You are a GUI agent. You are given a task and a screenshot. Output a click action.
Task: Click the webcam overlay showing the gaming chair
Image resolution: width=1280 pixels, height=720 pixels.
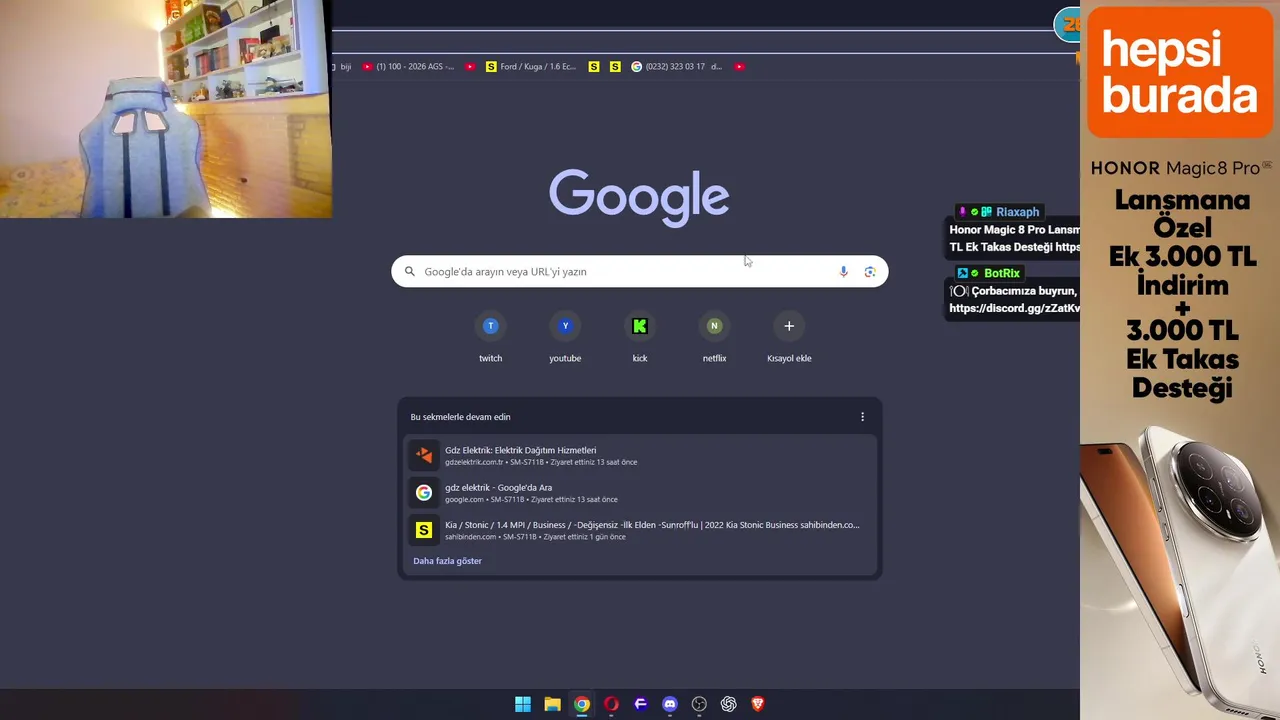pyautogui.click(x=165, y=108)
